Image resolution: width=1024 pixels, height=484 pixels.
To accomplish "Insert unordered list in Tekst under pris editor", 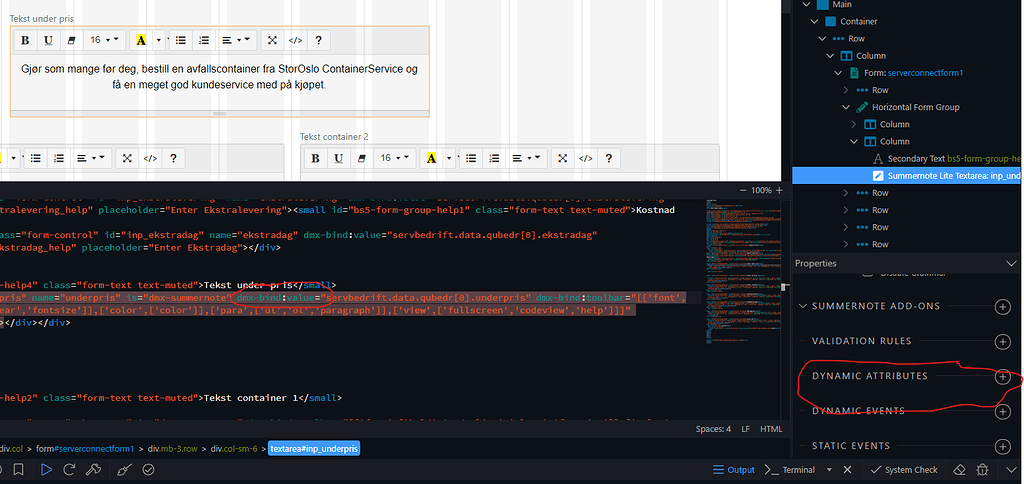I will 181,40.
